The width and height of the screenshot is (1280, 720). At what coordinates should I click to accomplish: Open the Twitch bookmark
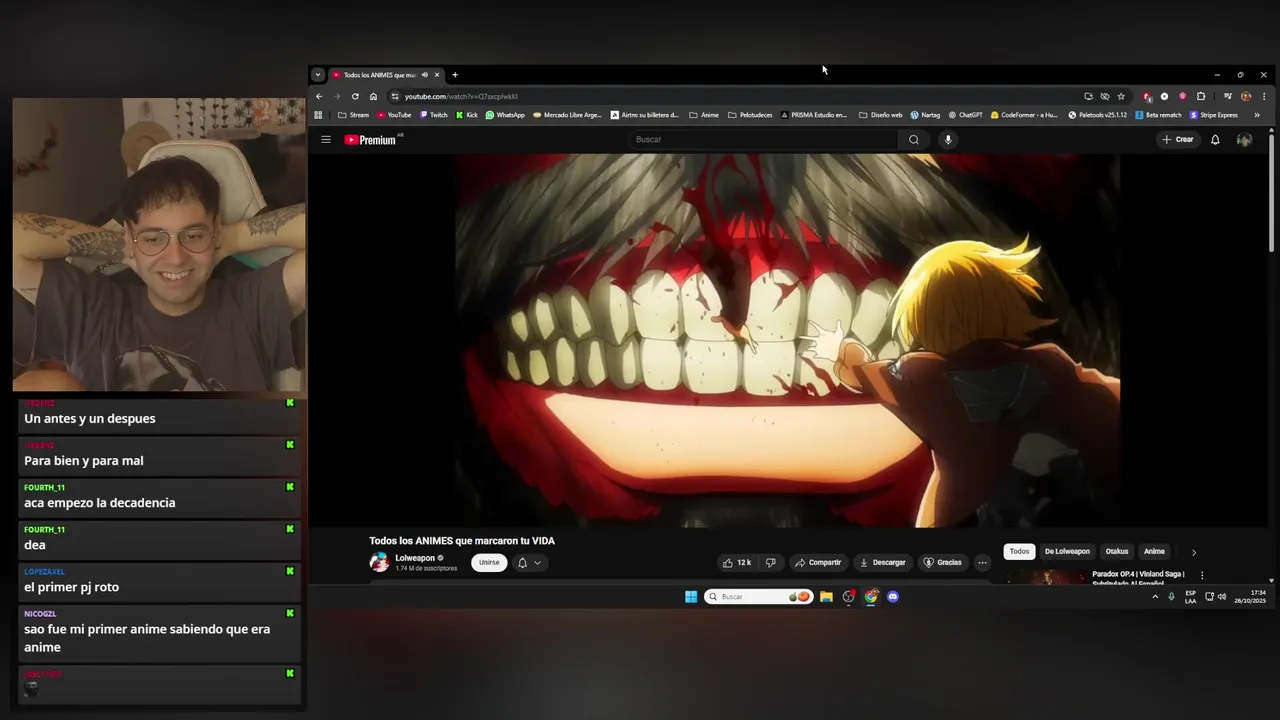pos(434,115)
